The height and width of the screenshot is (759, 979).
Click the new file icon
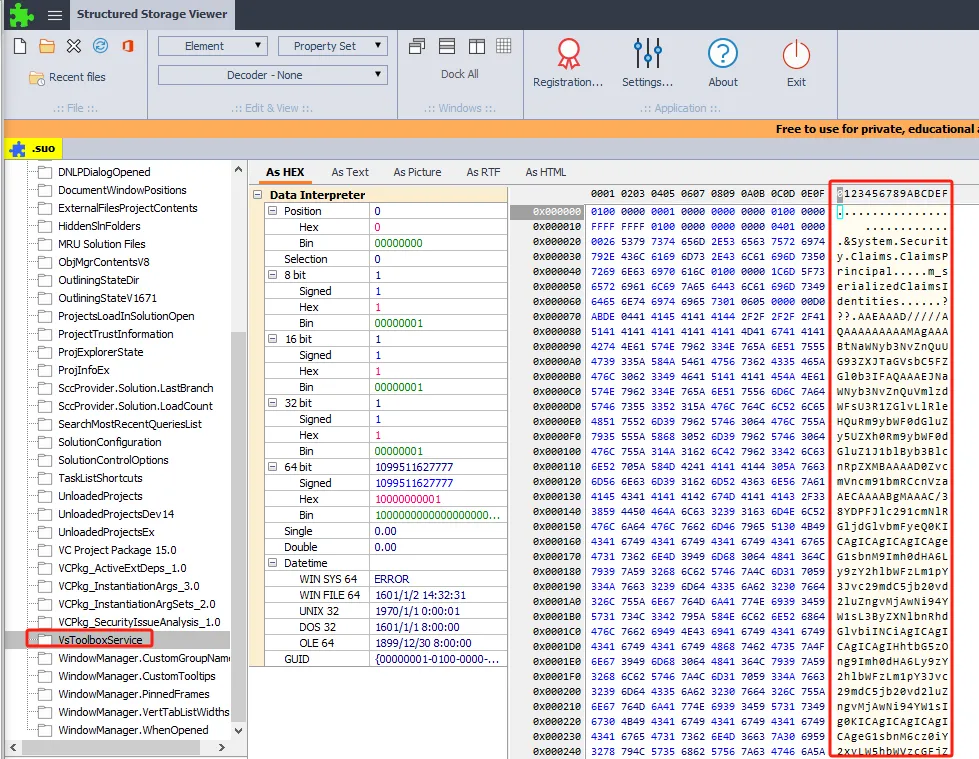pos(20,46)
